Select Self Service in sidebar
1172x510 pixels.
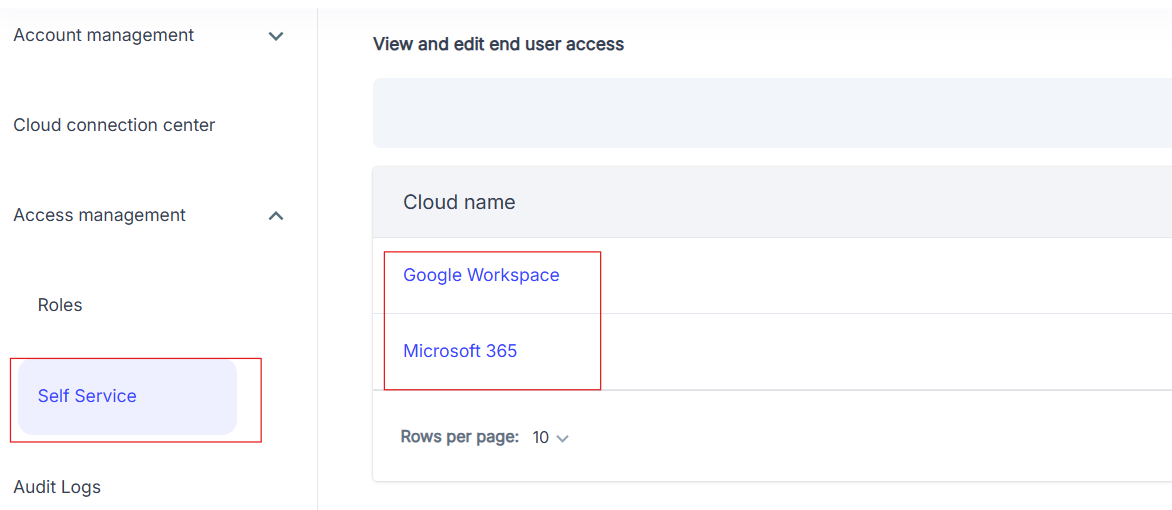tap(127, 396)
